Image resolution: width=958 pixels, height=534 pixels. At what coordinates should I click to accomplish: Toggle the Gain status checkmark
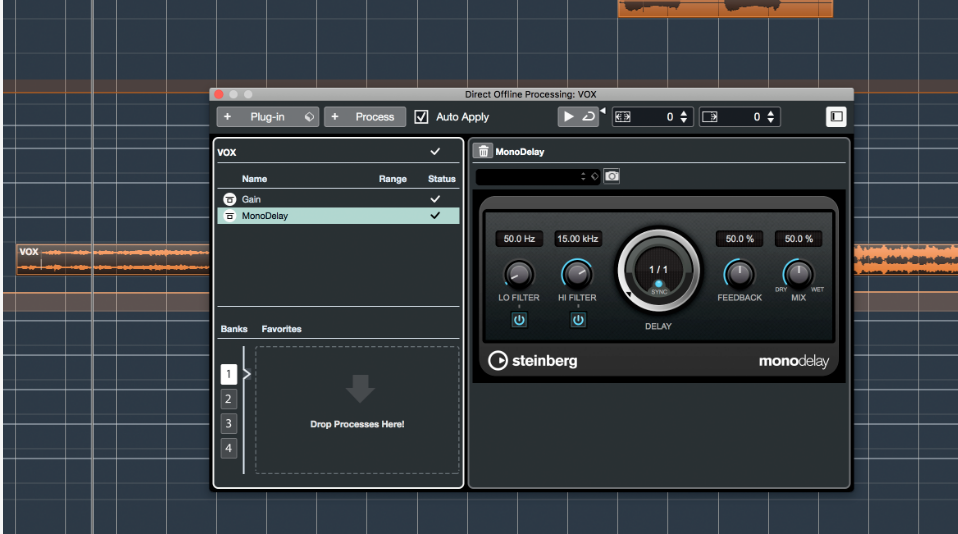pos(435,199)
